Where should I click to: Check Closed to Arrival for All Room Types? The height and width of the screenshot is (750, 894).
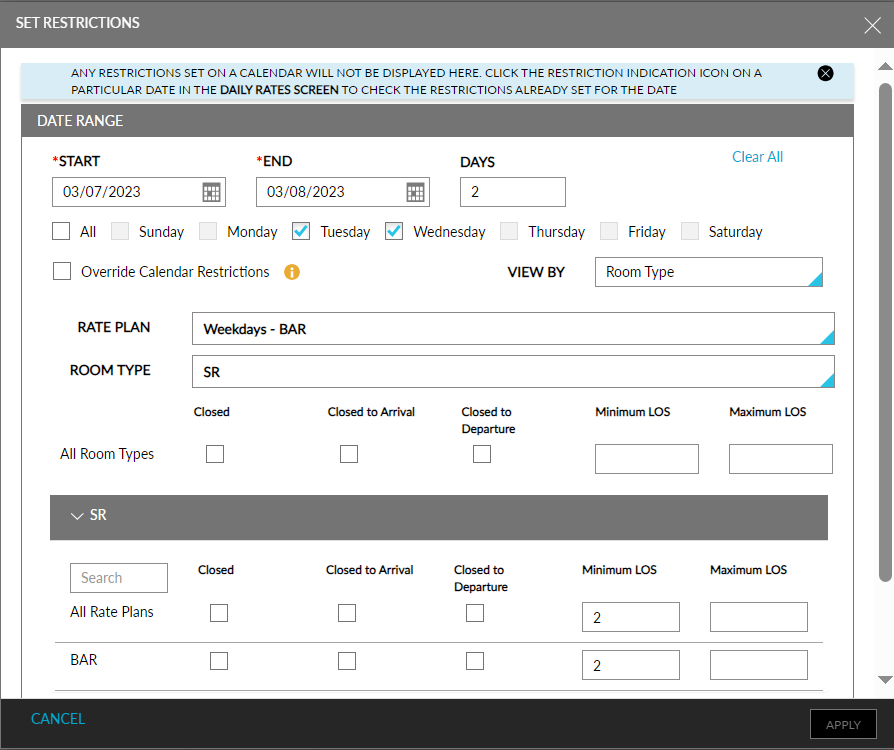coord(349,454)
